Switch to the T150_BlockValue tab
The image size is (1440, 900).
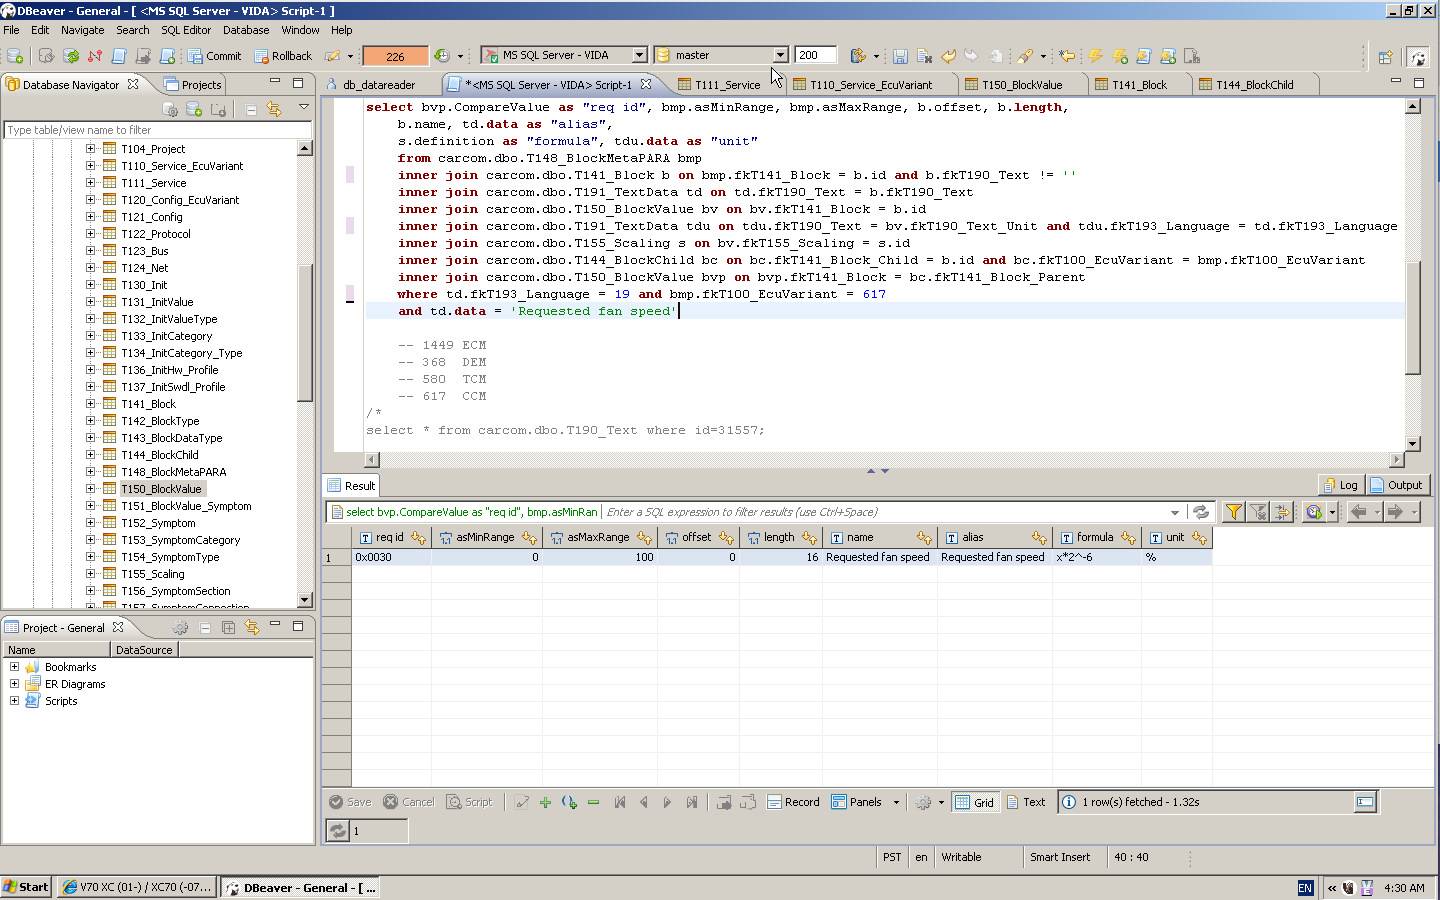click(x=1021, y=85)
